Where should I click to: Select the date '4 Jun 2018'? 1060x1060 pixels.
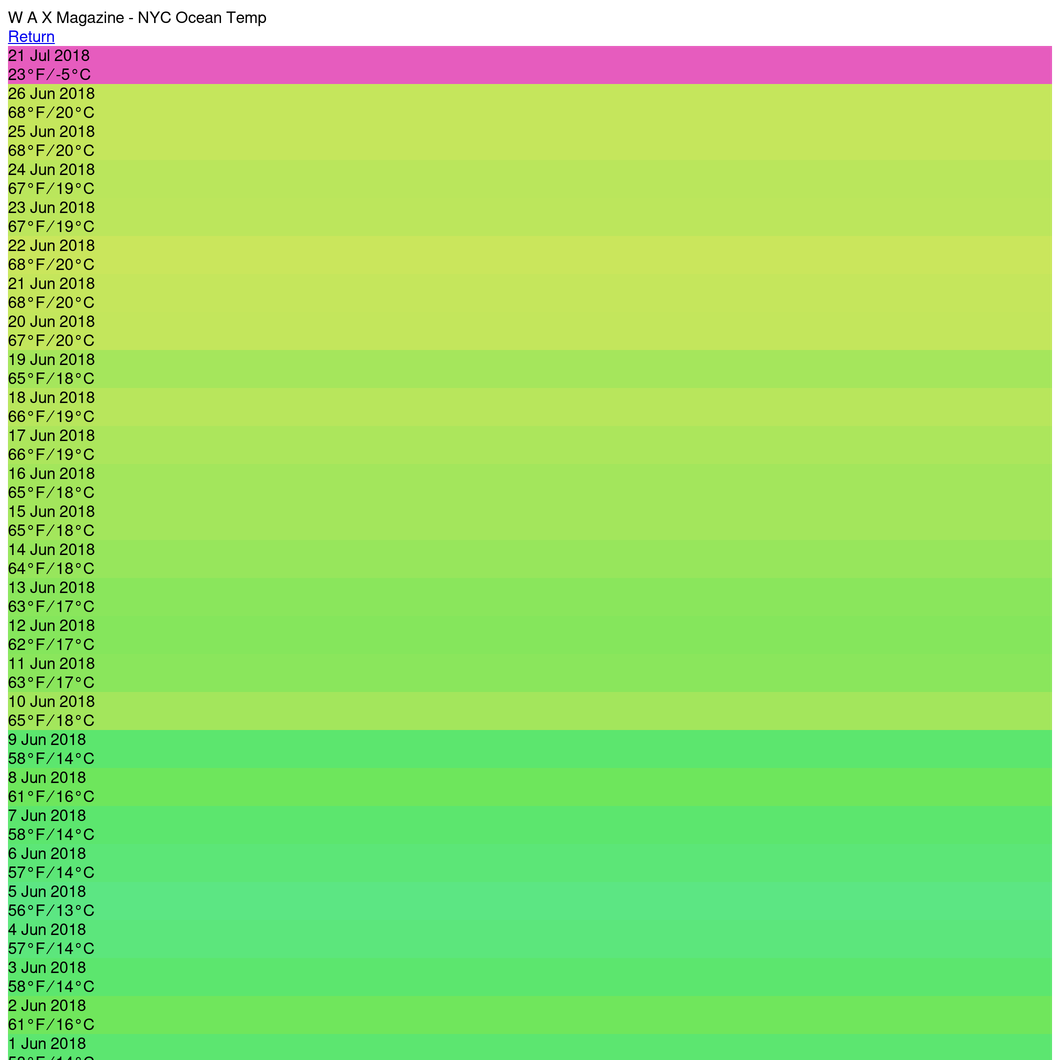(47, 929)
